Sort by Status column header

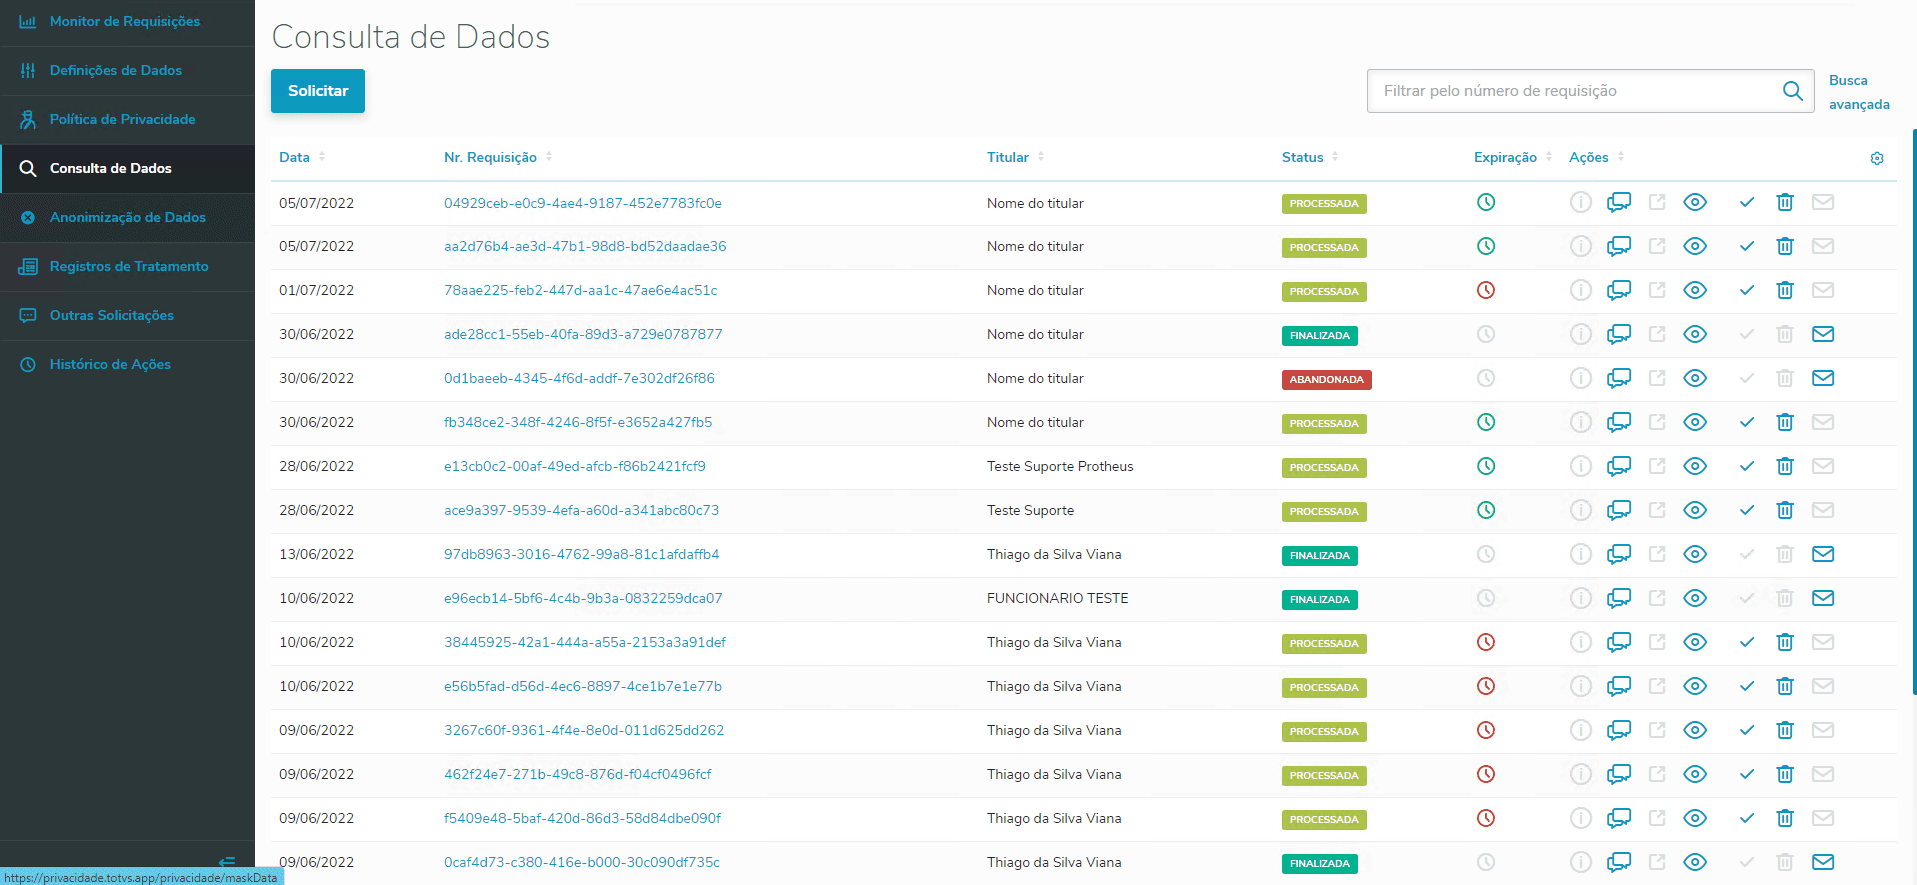(1310, 157)
